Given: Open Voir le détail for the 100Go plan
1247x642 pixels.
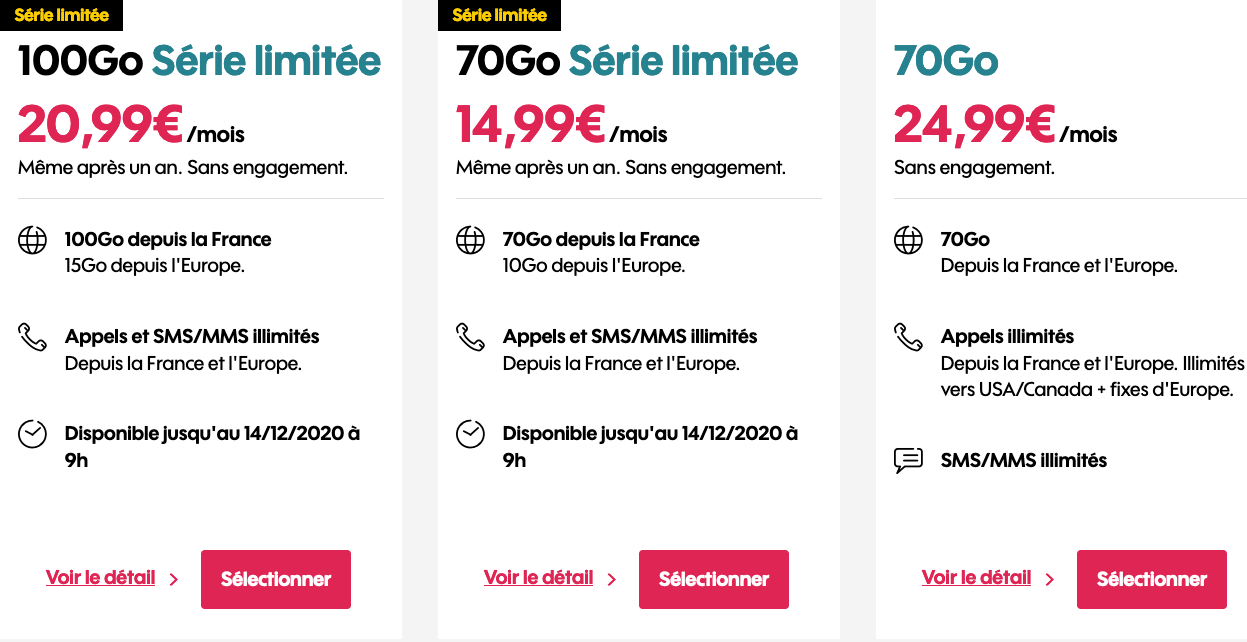Looking at the screenshot, I should pos(101,578).
